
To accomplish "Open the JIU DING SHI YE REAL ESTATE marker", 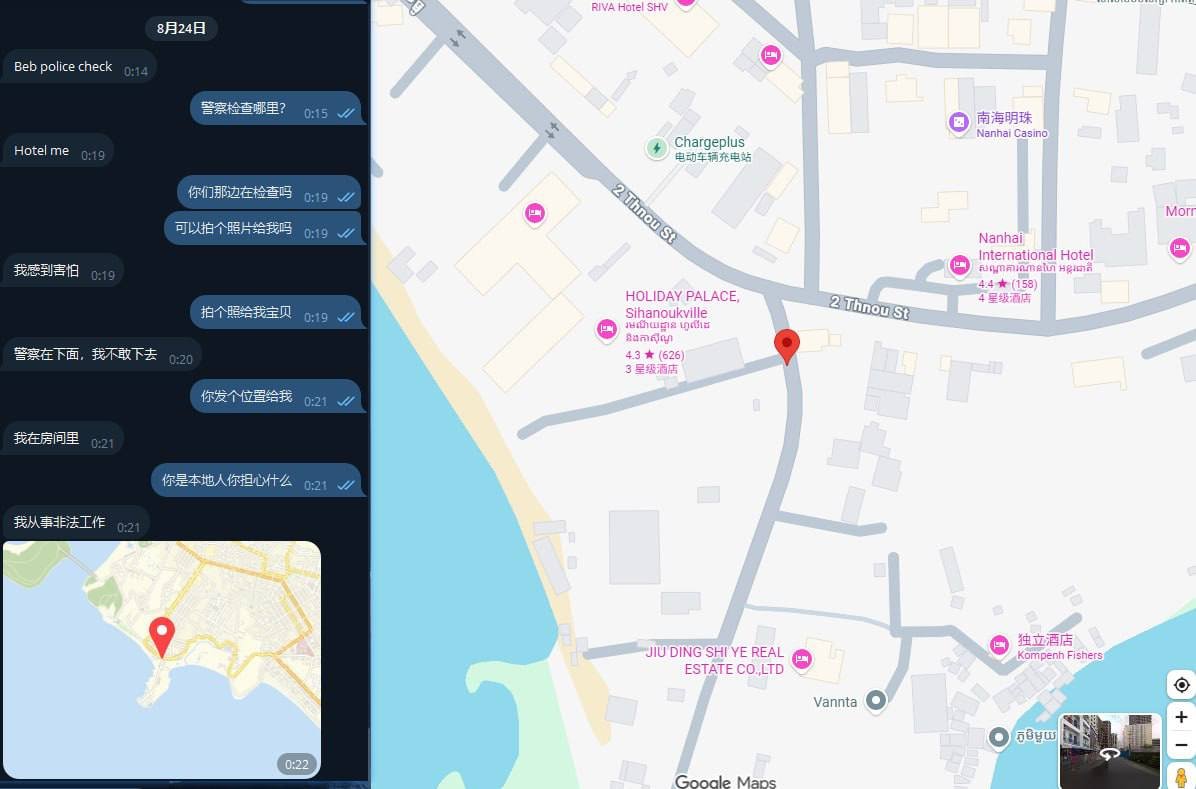I will point(801,659).
